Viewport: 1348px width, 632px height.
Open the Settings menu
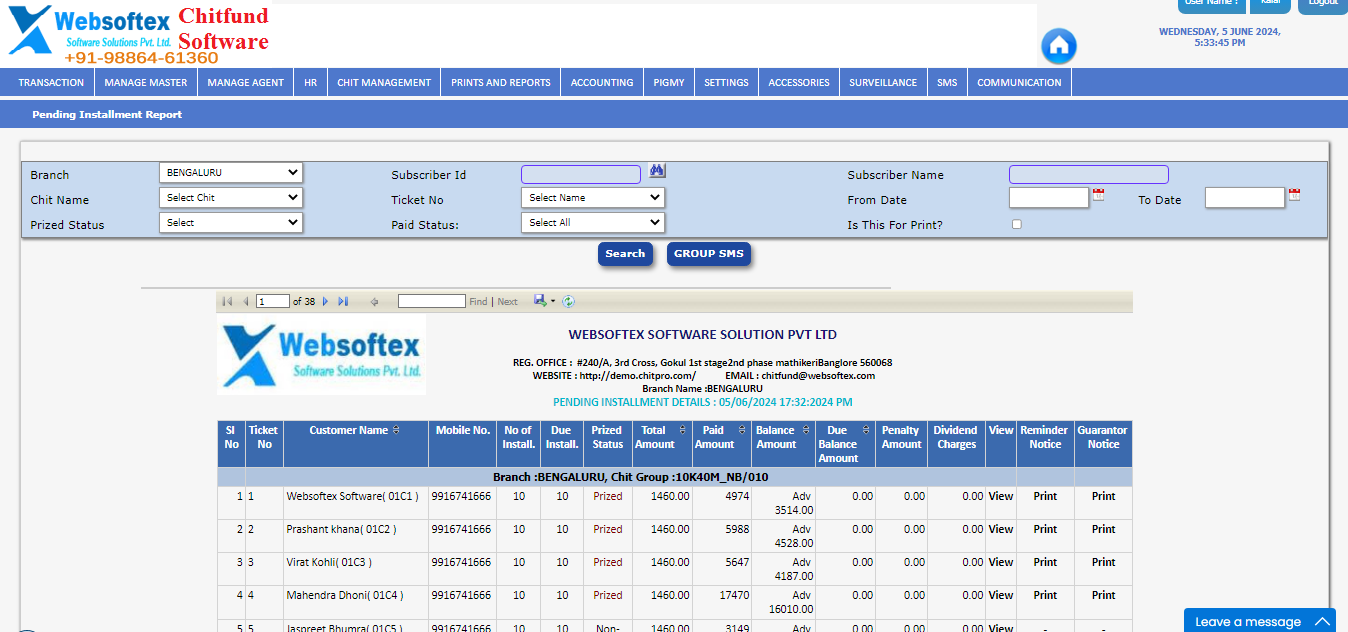(726, 83)
